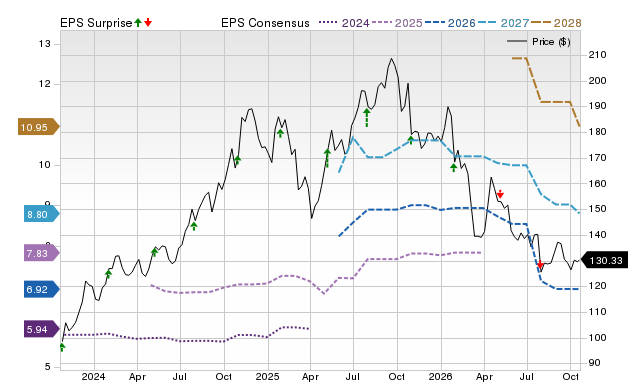The width and height of the screenshot is (640, 382).
Task: Click the 'EPS Surprise' legend label
Action: (96, 23)
